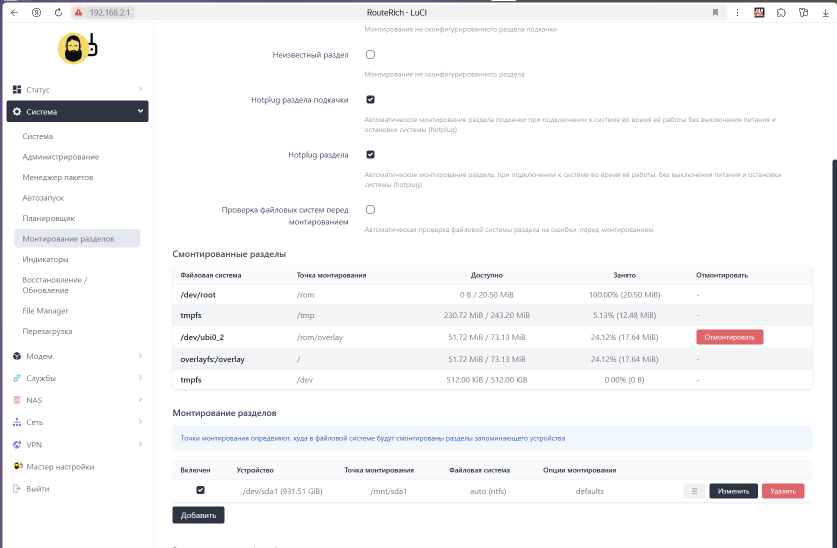Viewport: 837px width, 548px height.
Task: Click the RouteRich bearded logo
Action: click(77, 48)
